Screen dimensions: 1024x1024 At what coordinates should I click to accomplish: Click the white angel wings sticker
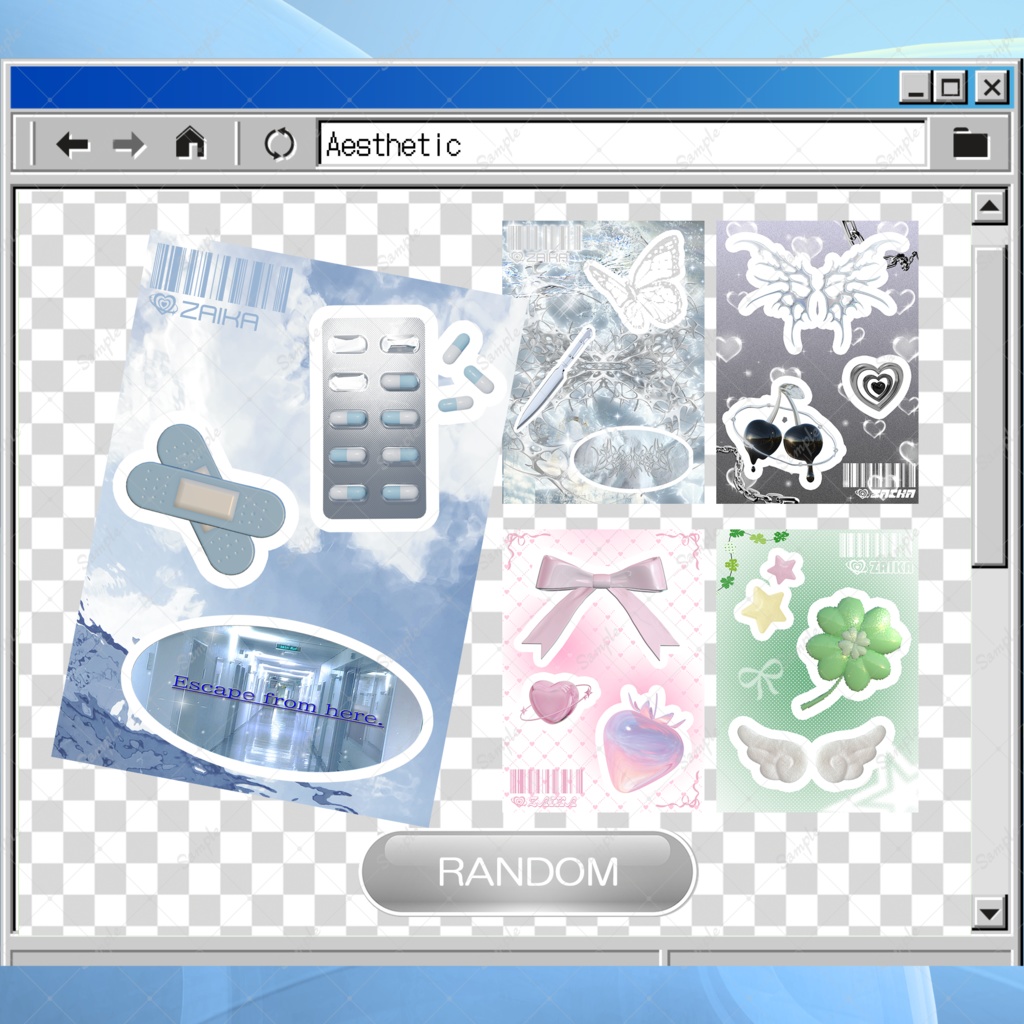click(812, 753)
